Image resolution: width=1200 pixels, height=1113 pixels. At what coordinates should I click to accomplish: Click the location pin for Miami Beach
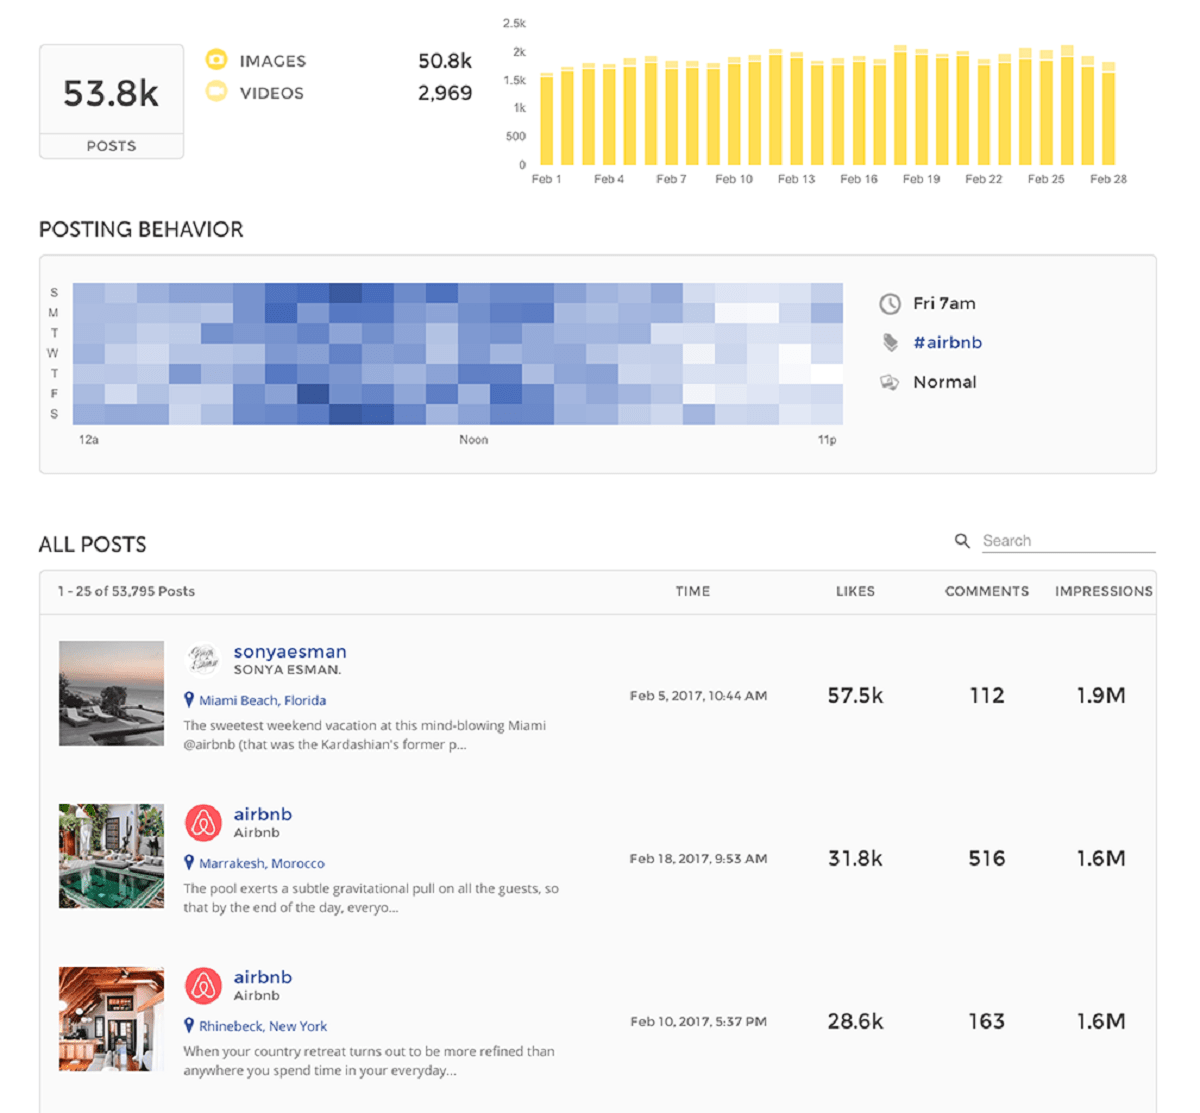pyautogui.click(x=189, y=700)
